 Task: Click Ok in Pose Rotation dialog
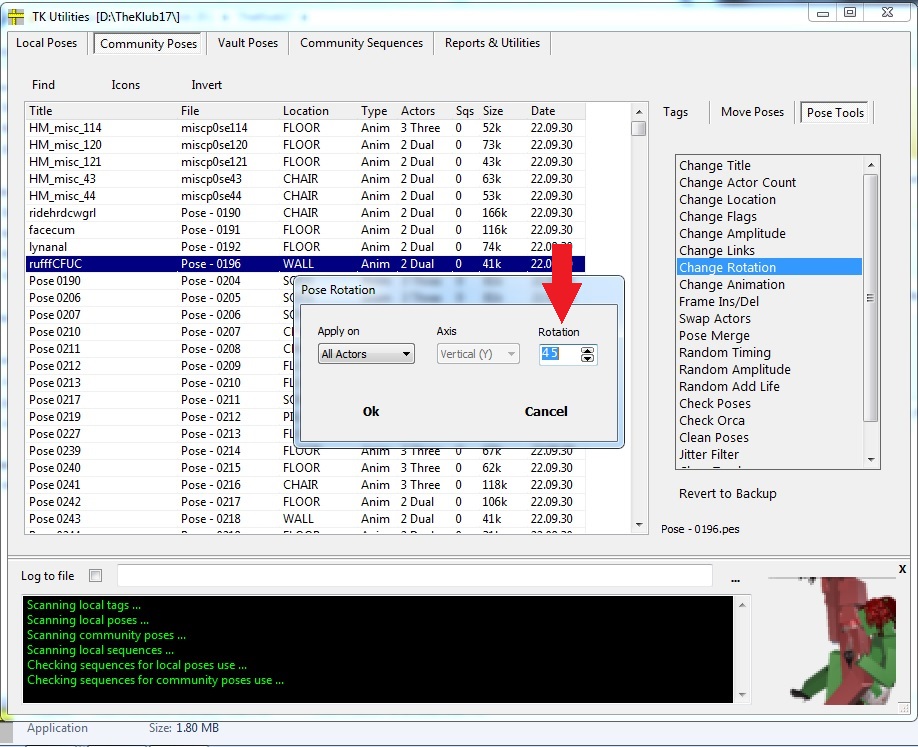click(x=371, y=412)
